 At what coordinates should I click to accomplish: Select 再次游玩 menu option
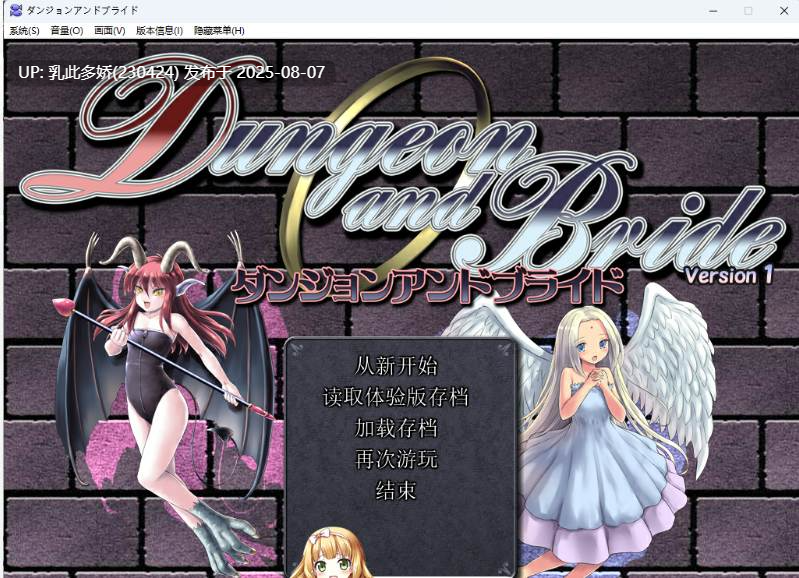coord(396,459)
